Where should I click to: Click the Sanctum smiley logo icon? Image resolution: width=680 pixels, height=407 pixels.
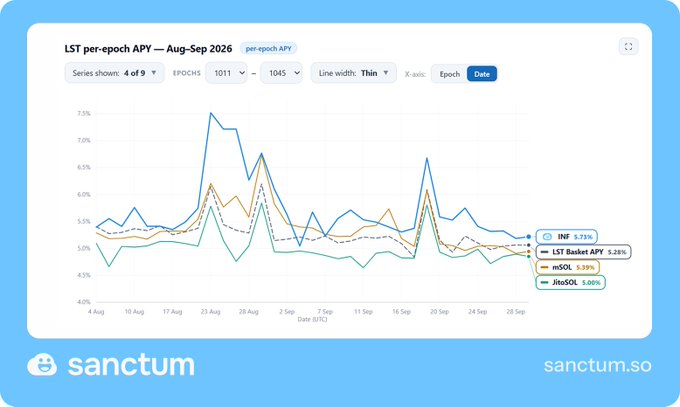click(x=42, y=364)
